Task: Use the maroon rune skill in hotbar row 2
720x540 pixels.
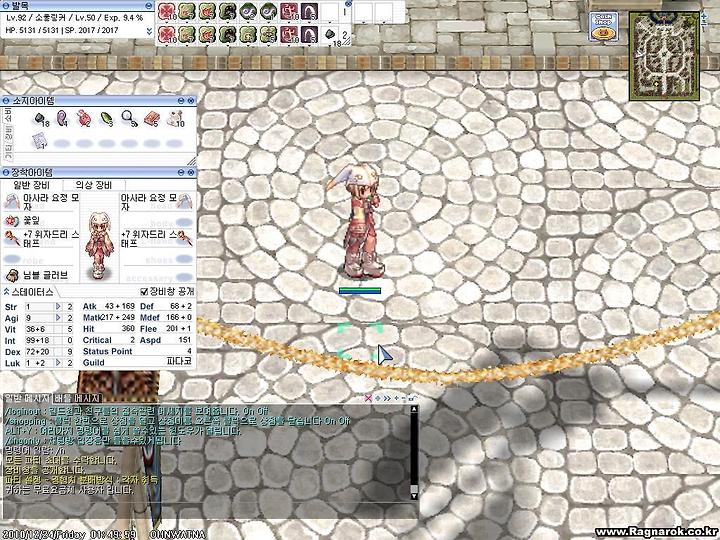Action: pos(289,35)
